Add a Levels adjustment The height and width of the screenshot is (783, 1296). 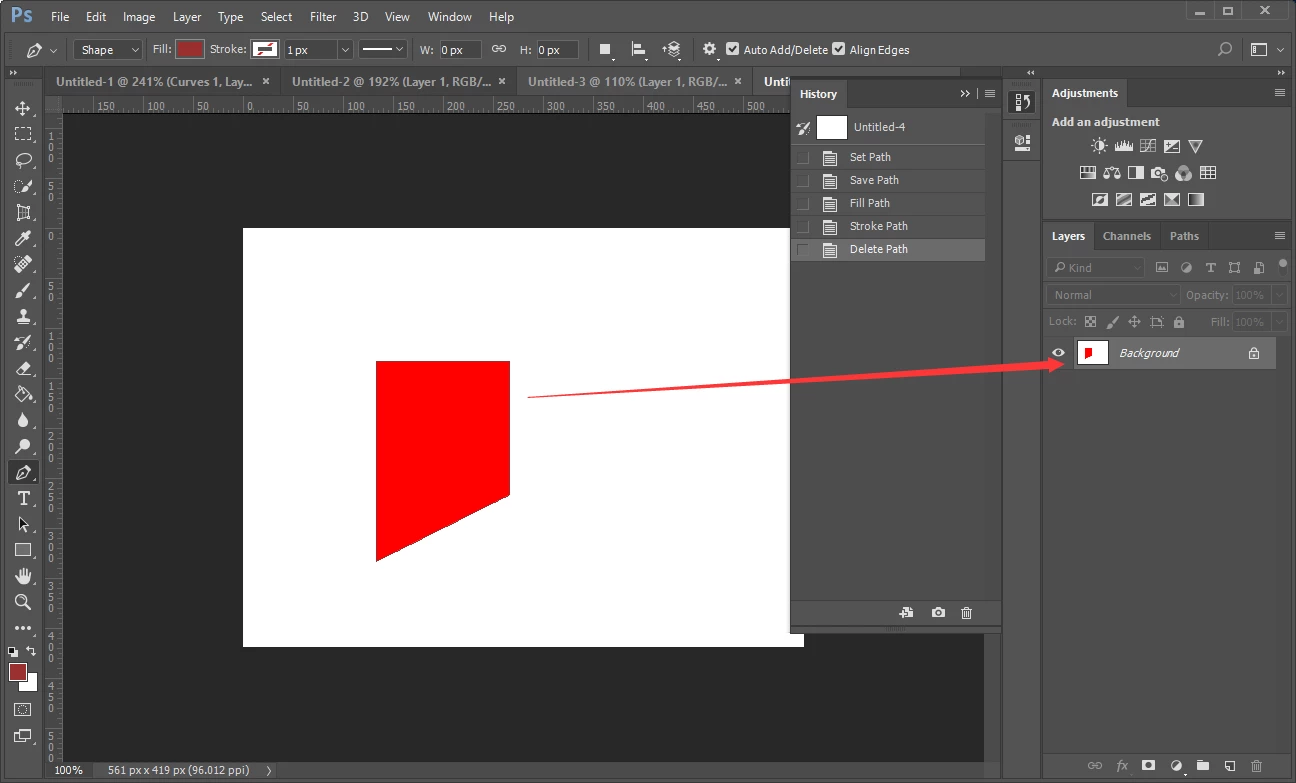click(x=1123, y=146)
